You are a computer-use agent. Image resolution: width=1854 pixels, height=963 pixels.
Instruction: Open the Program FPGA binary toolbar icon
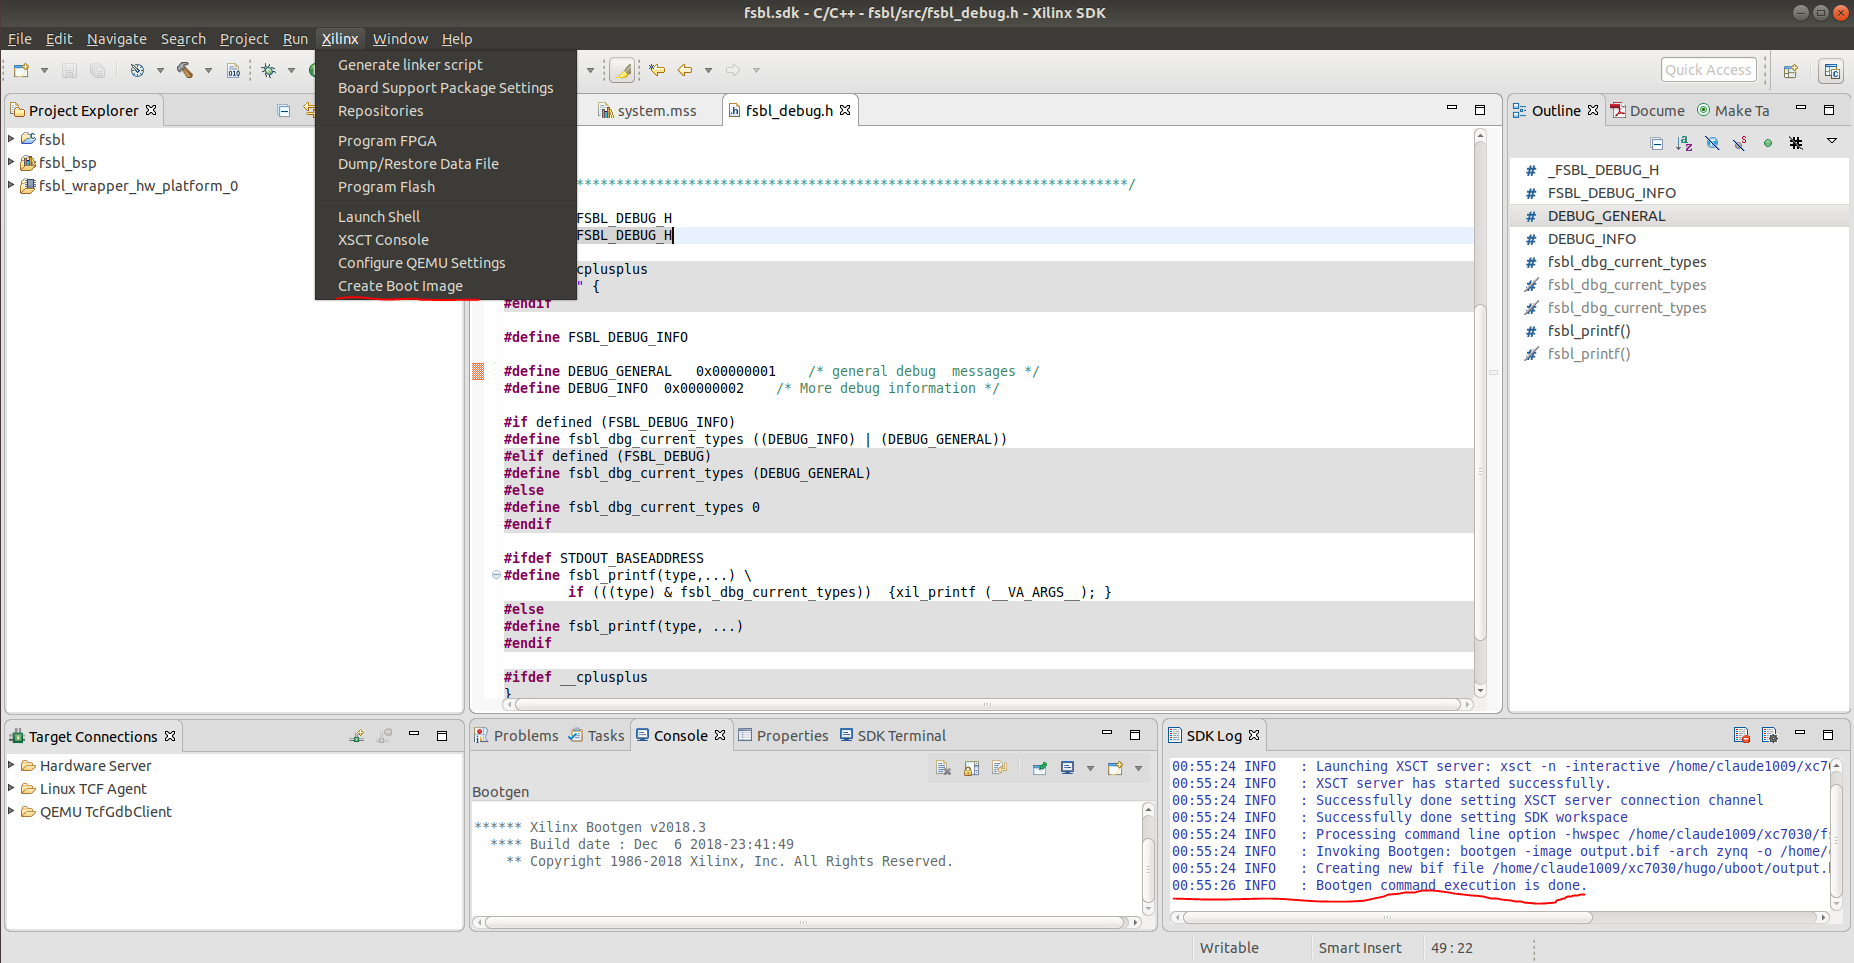(234, 70)
